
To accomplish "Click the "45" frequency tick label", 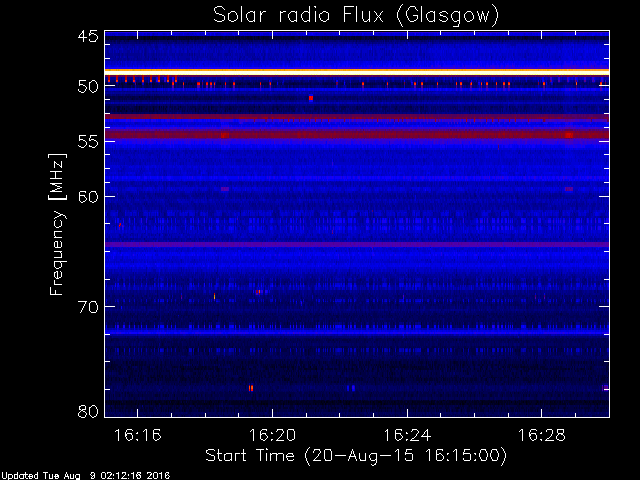I will (88, 36).
